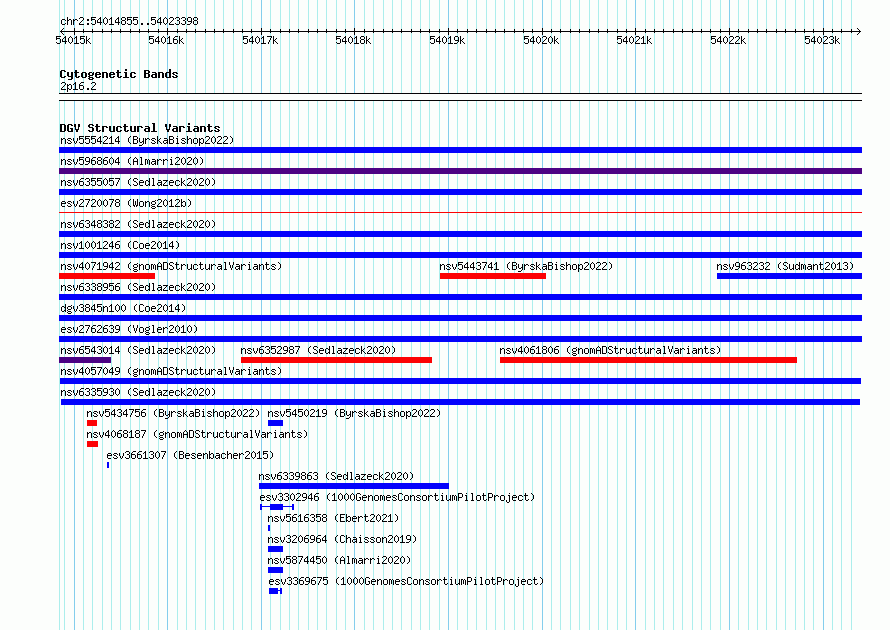Click the blue bar under nsv6339863
Screen dimensions: 890x630
click(x=354, y=486)
